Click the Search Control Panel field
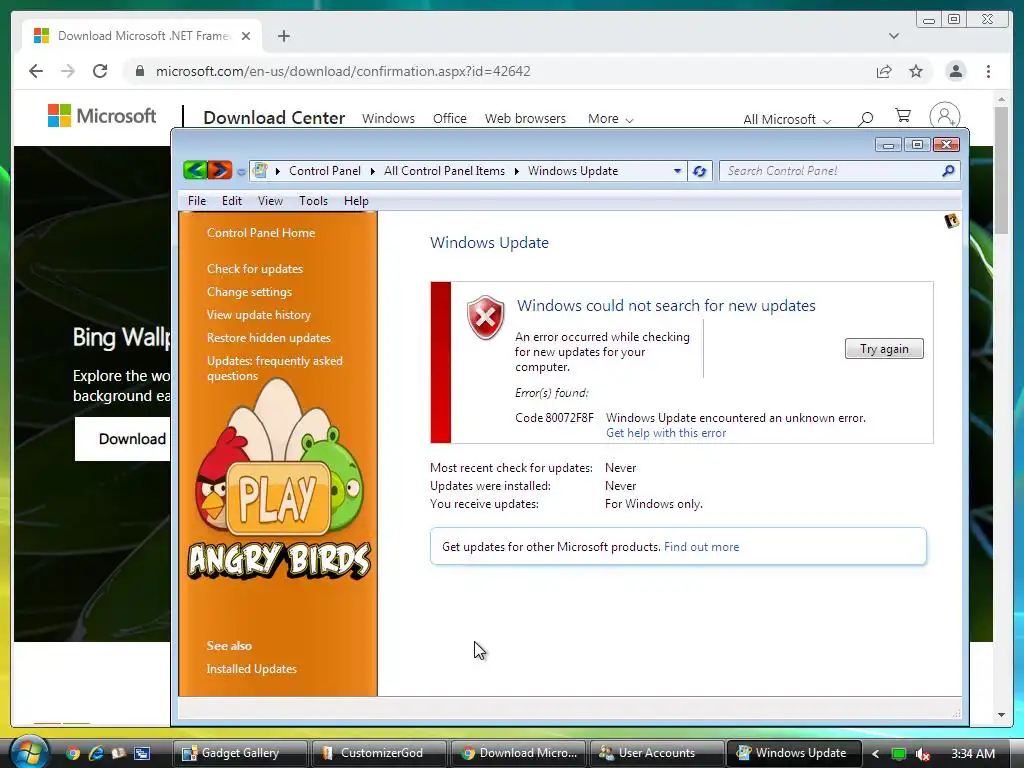1024x768 pixels. pyautogui.click(x=833, y=171)
